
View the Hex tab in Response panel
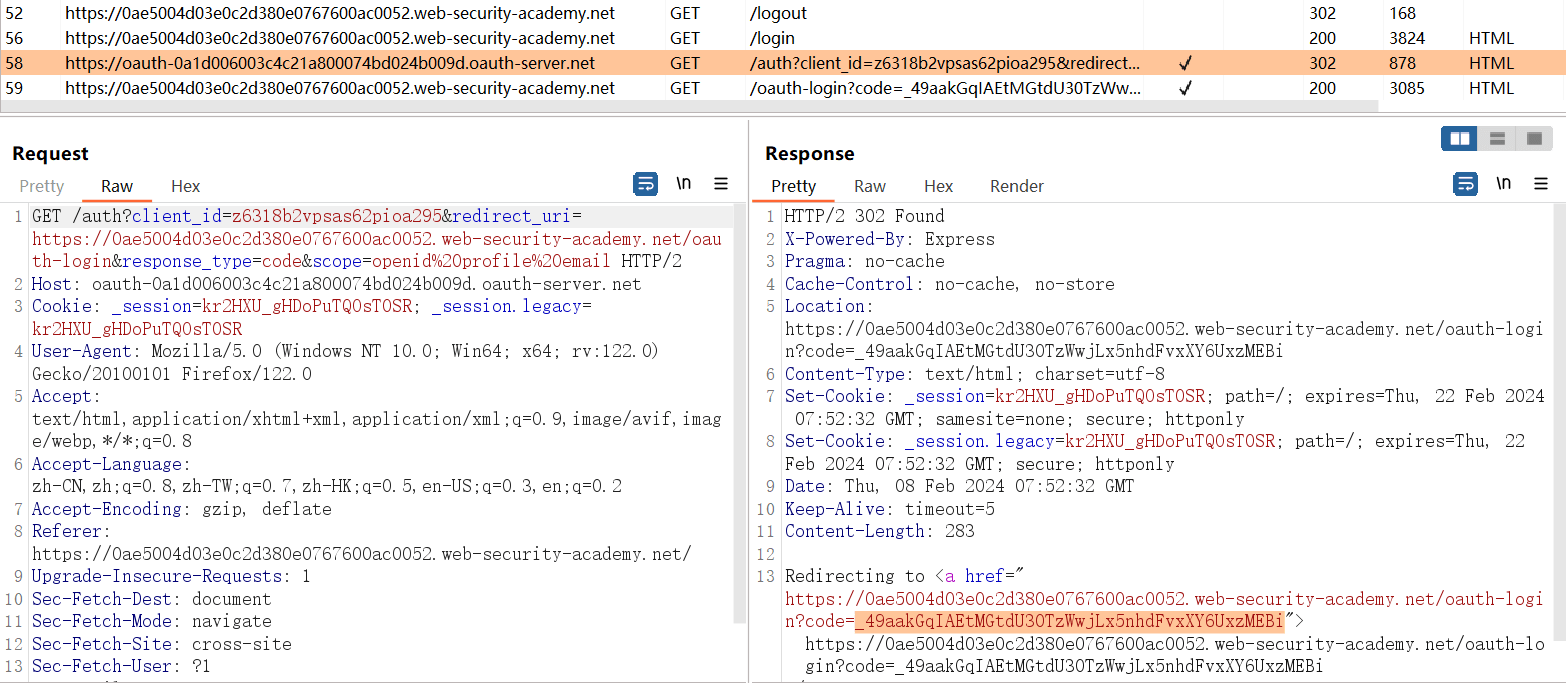938,186
